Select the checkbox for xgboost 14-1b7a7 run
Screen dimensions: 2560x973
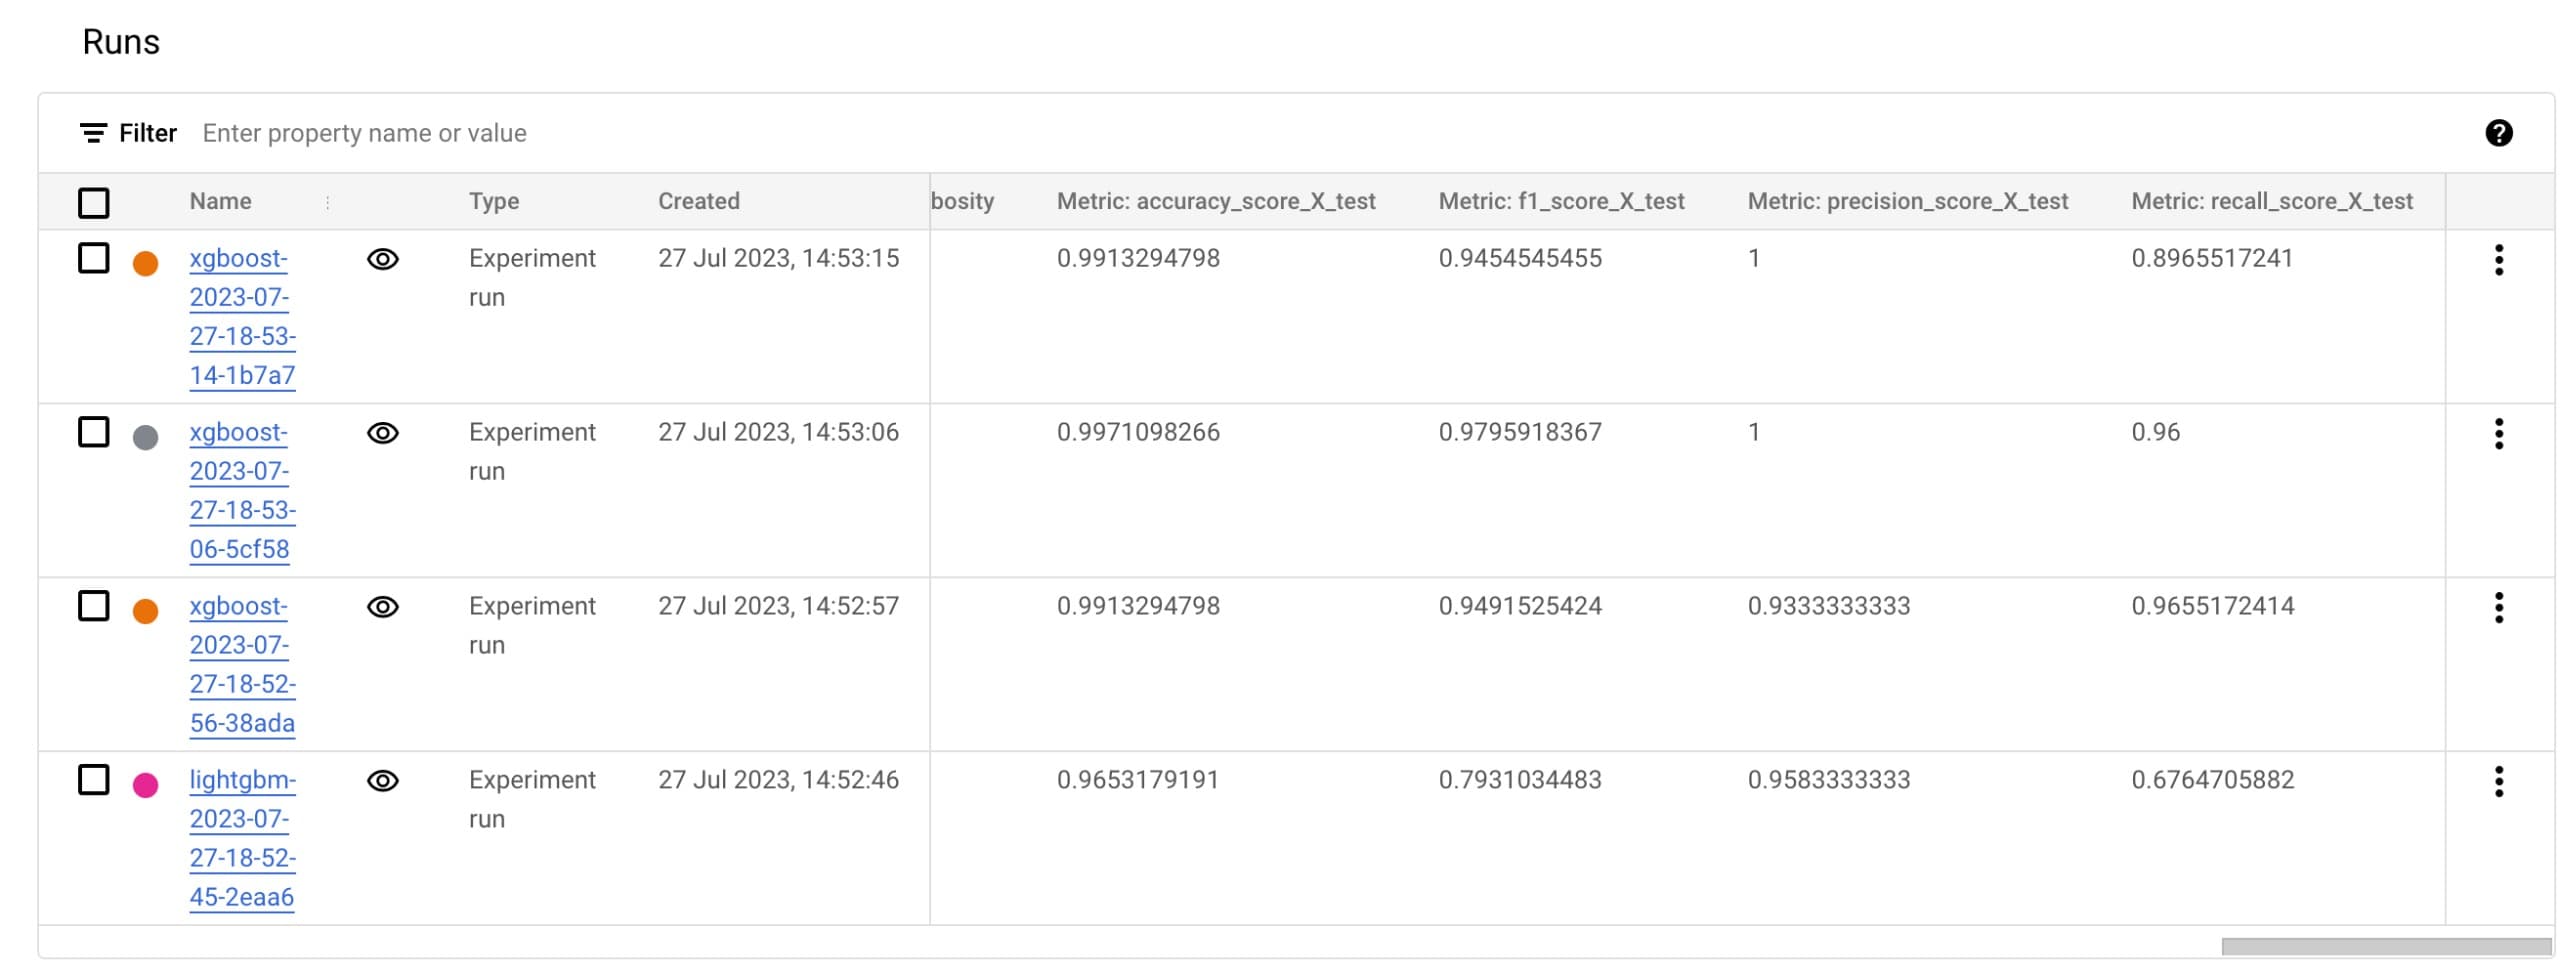coord(94,259)
